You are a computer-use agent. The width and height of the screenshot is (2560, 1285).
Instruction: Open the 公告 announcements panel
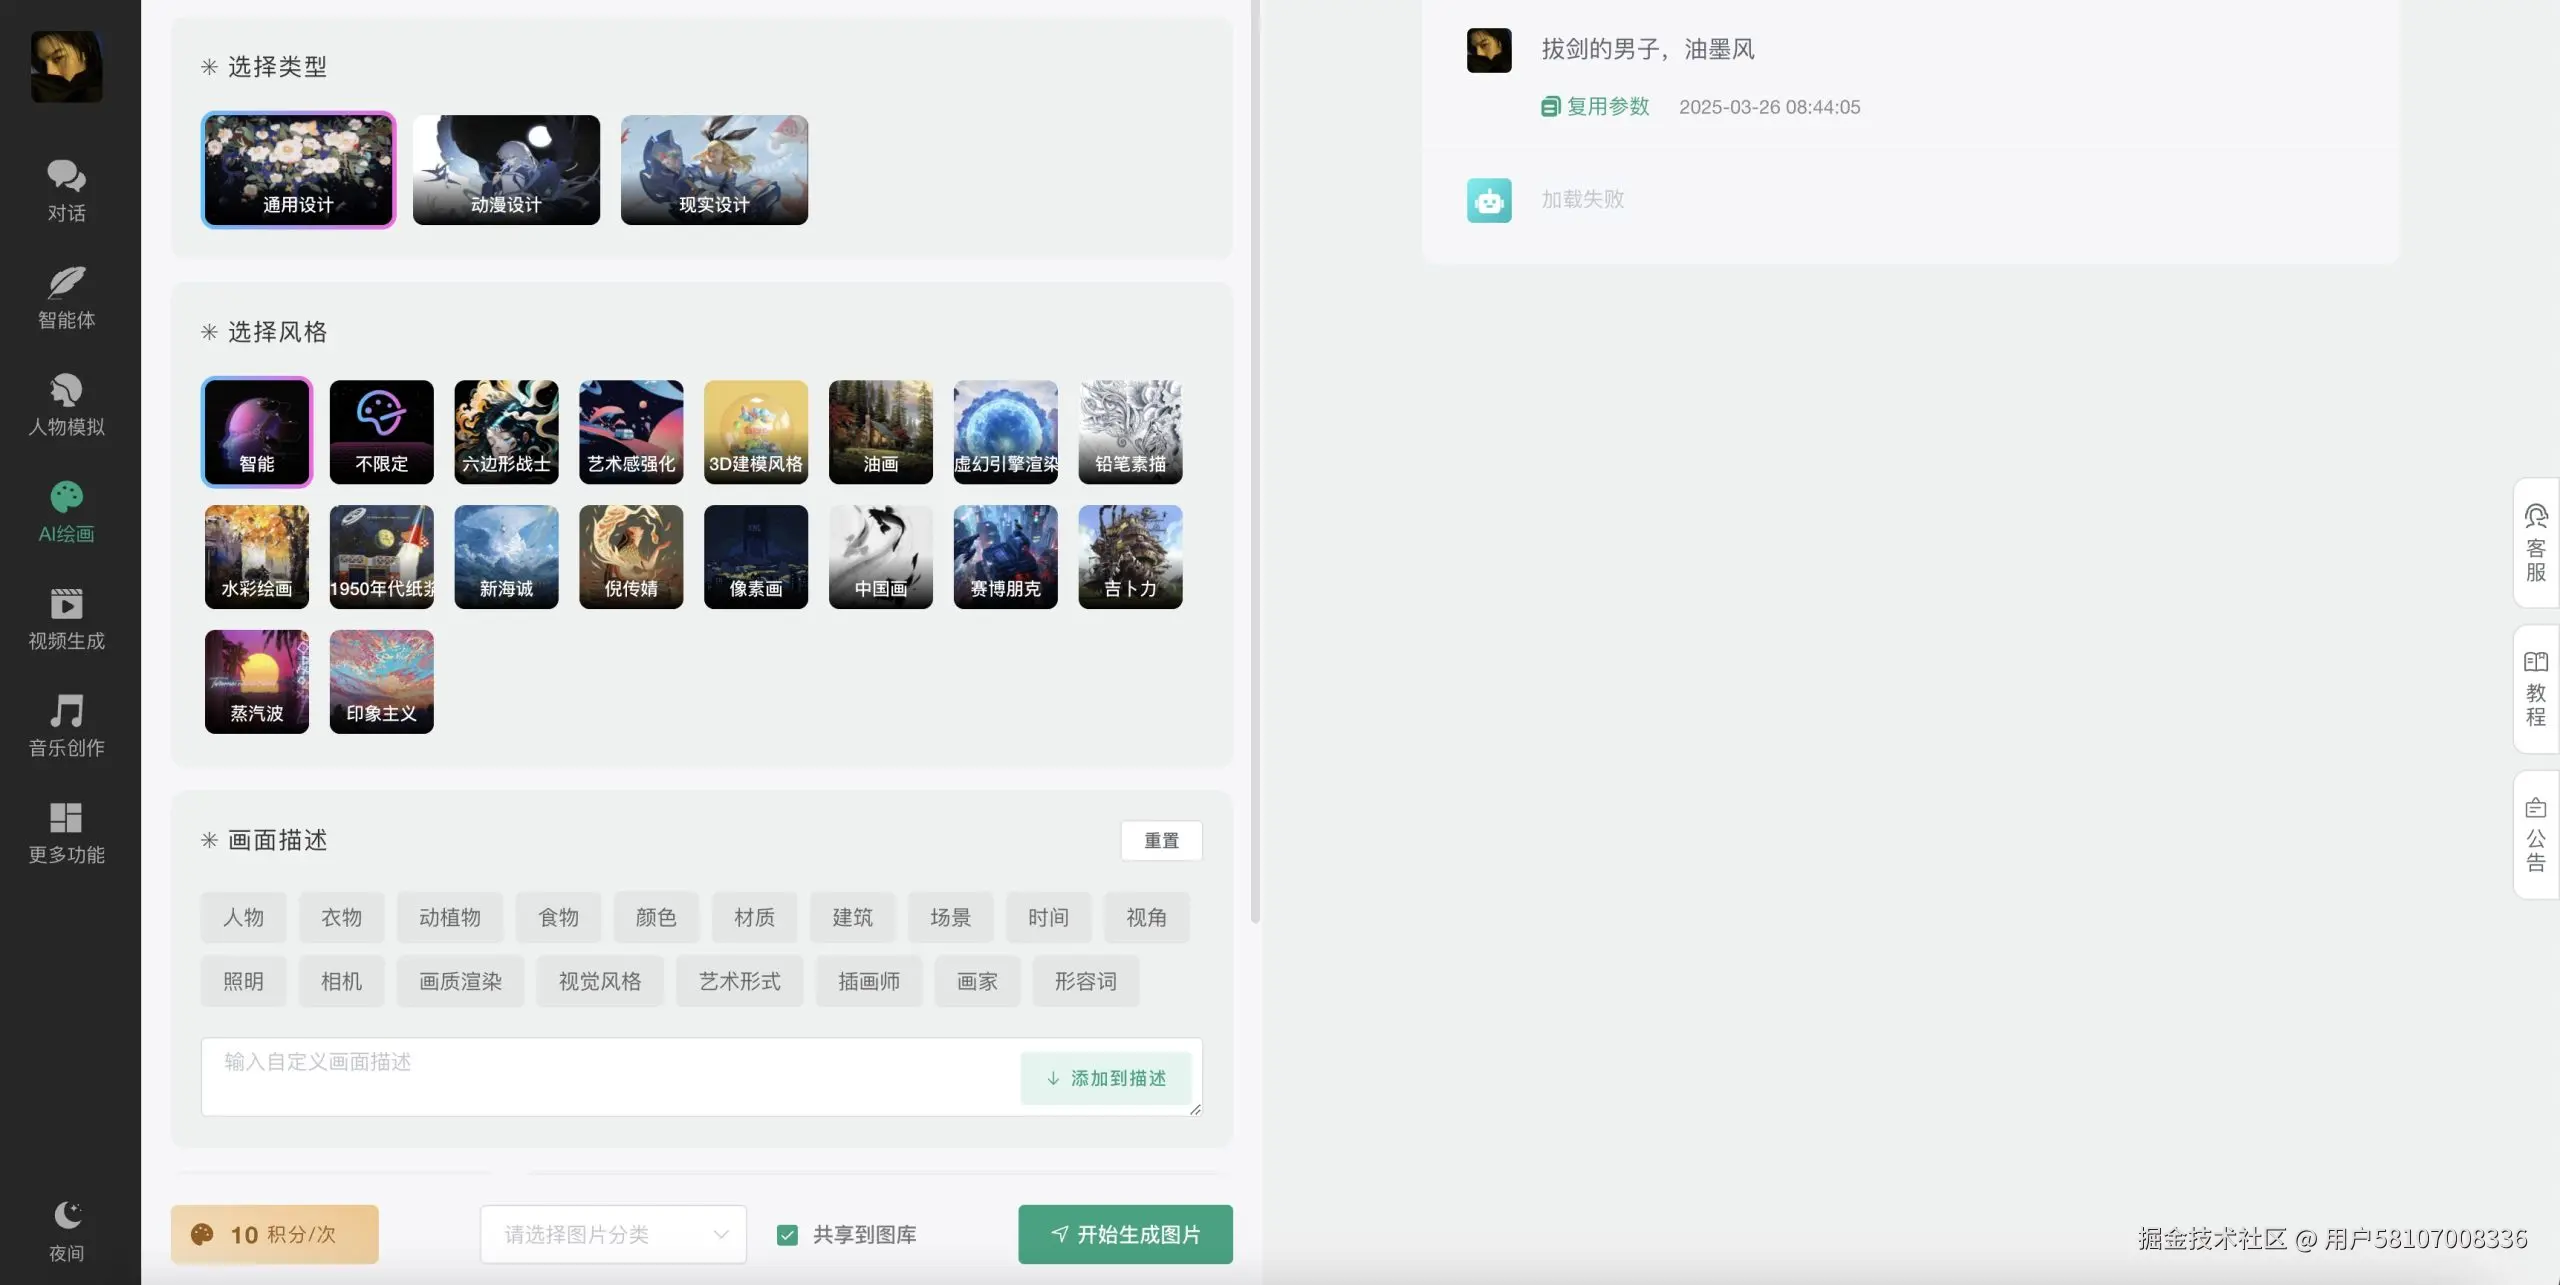(x=2536, y=835)
